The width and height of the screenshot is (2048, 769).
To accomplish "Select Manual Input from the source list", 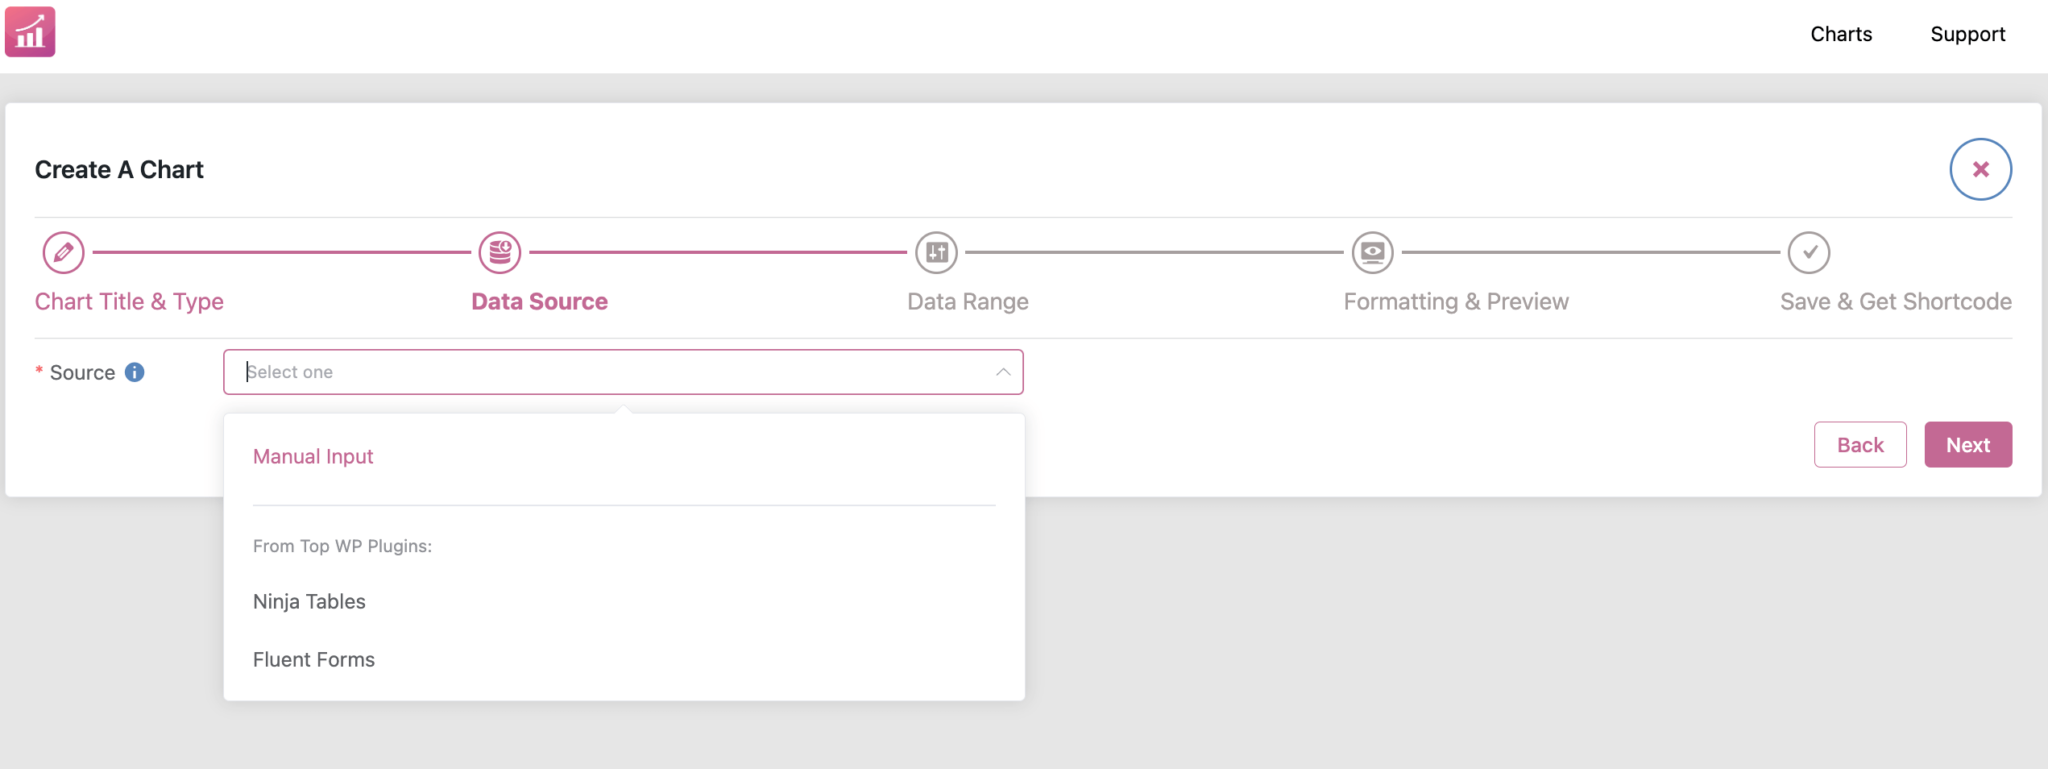I will [x=312, y=456].
